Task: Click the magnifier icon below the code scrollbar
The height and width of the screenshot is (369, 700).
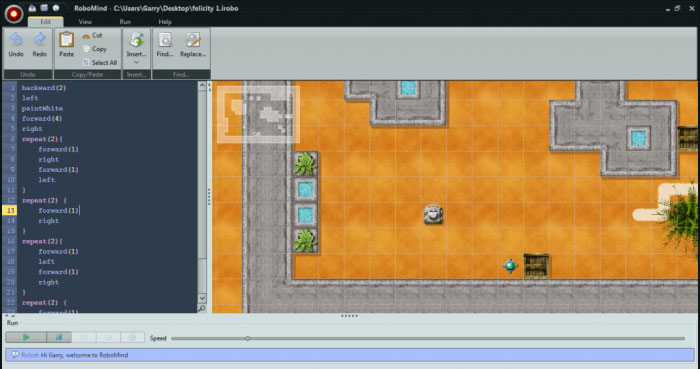Action: (202, 308)
